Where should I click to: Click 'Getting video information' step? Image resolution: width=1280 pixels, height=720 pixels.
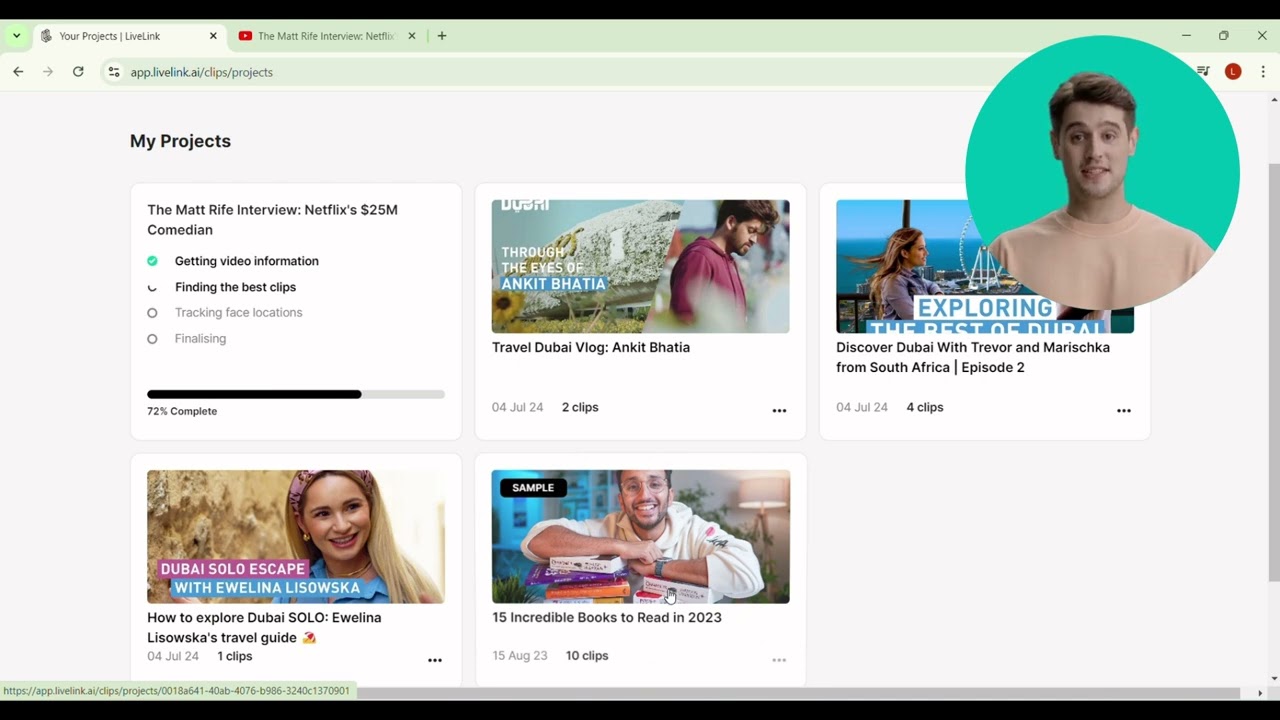(247, 261)
